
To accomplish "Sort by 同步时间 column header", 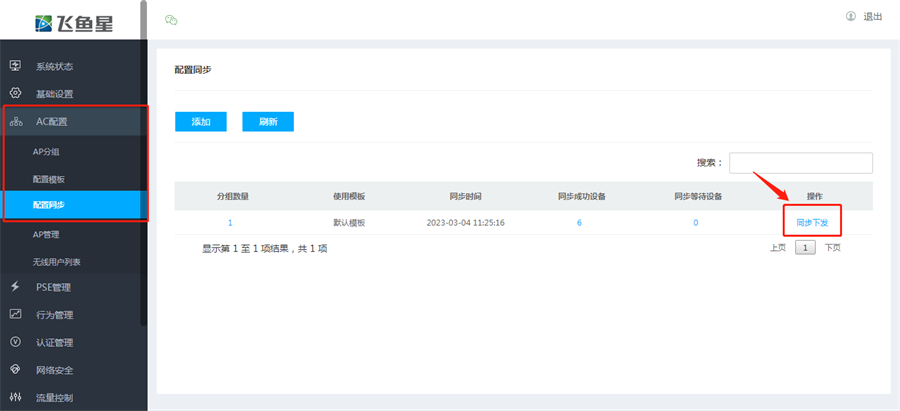I will pyautogui.click(x=465, y=196).
